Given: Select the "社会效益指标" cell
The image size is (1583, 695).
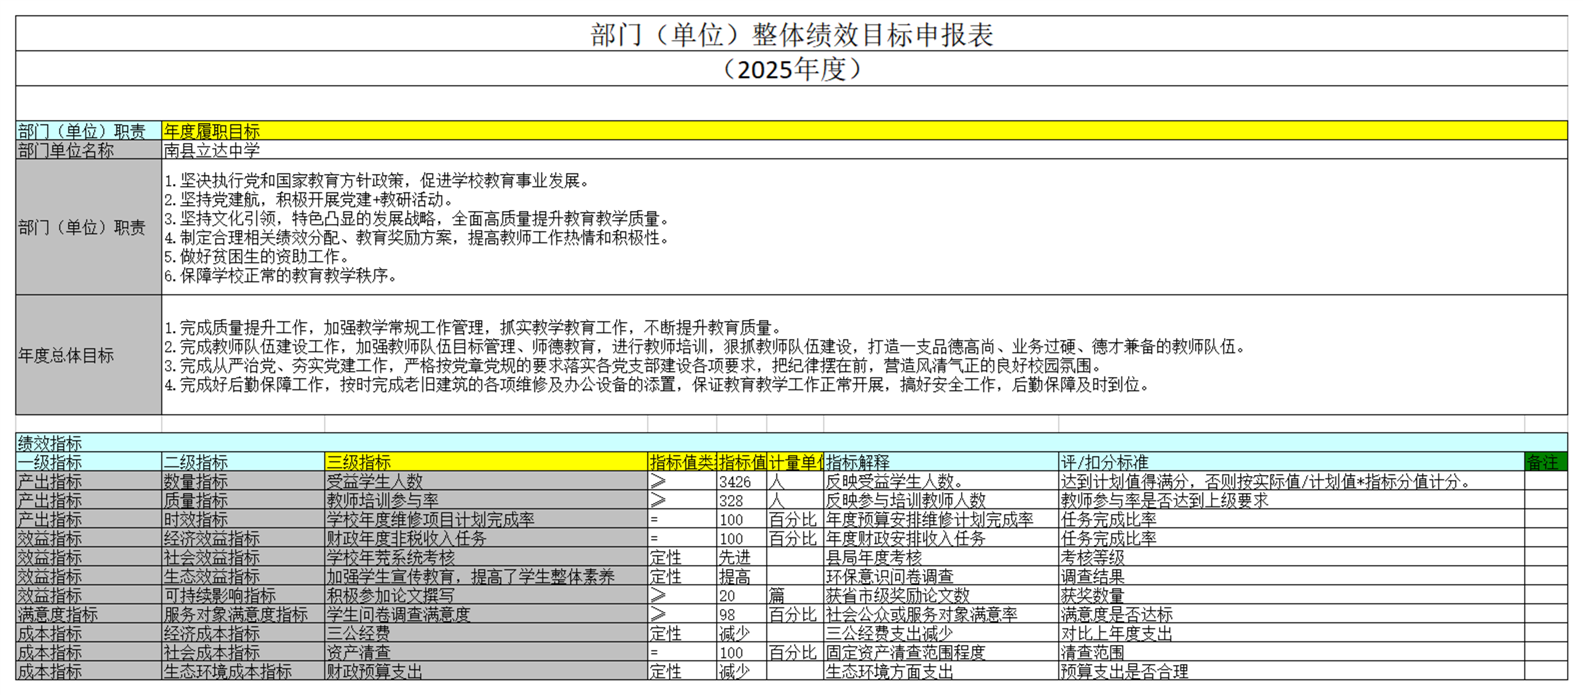Looking at the screenshot, I should 243,557.
